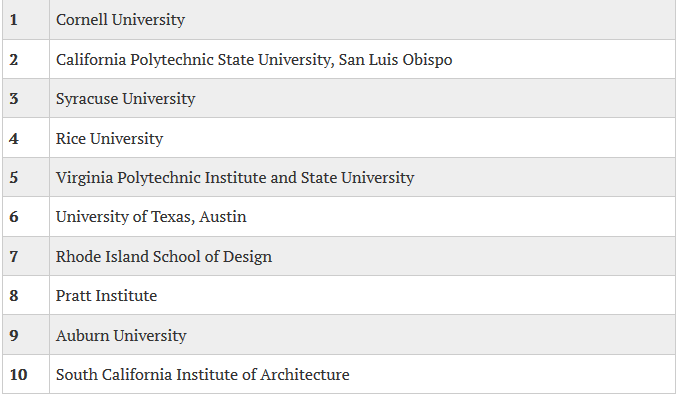Click rank number 6 cell
Screen dimensions: 679x399
coord(26,217)
